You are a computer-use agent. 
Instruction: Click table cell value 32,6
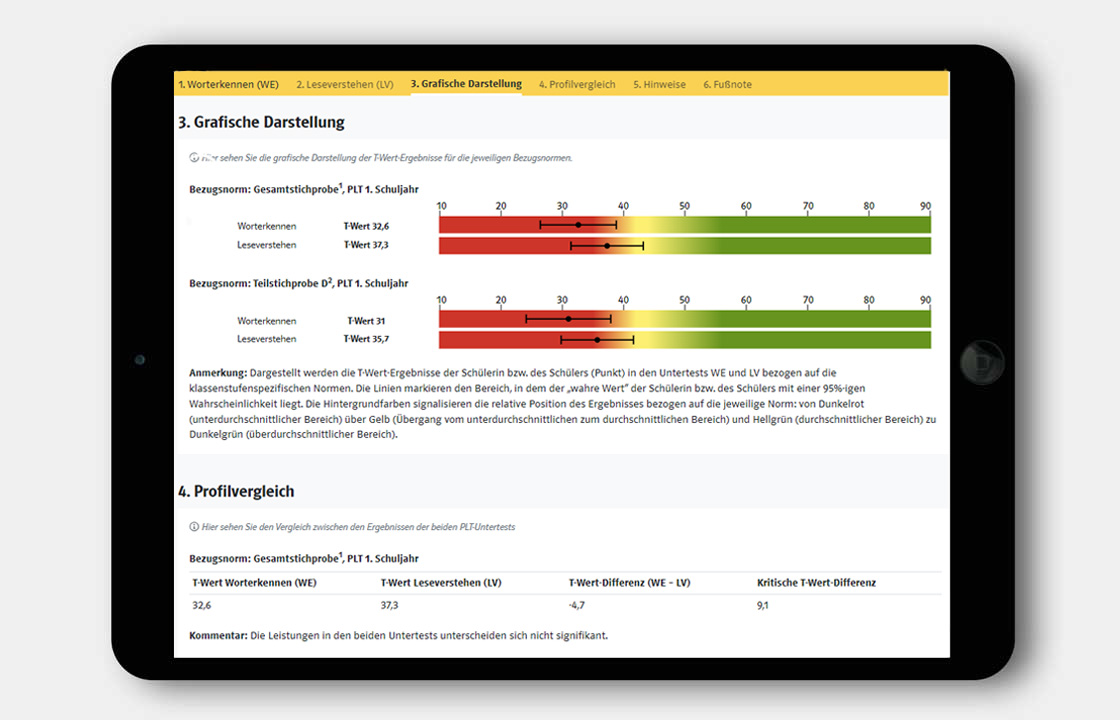coord(201,605)
